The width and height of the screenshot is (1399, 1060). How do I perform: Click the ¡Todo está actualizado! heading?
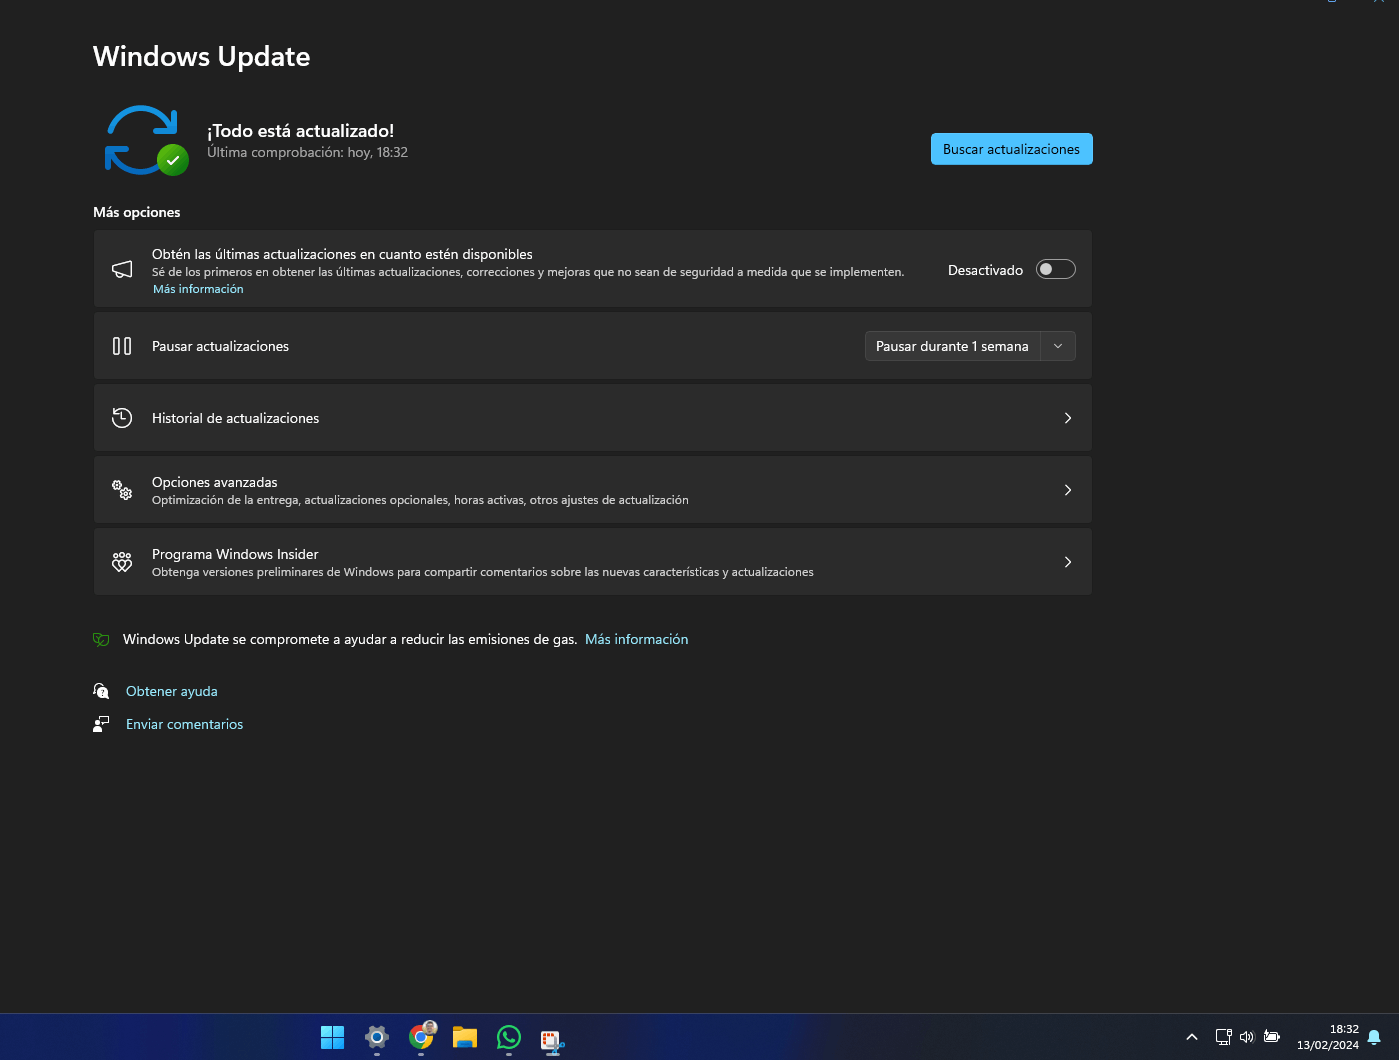(301, 131)
